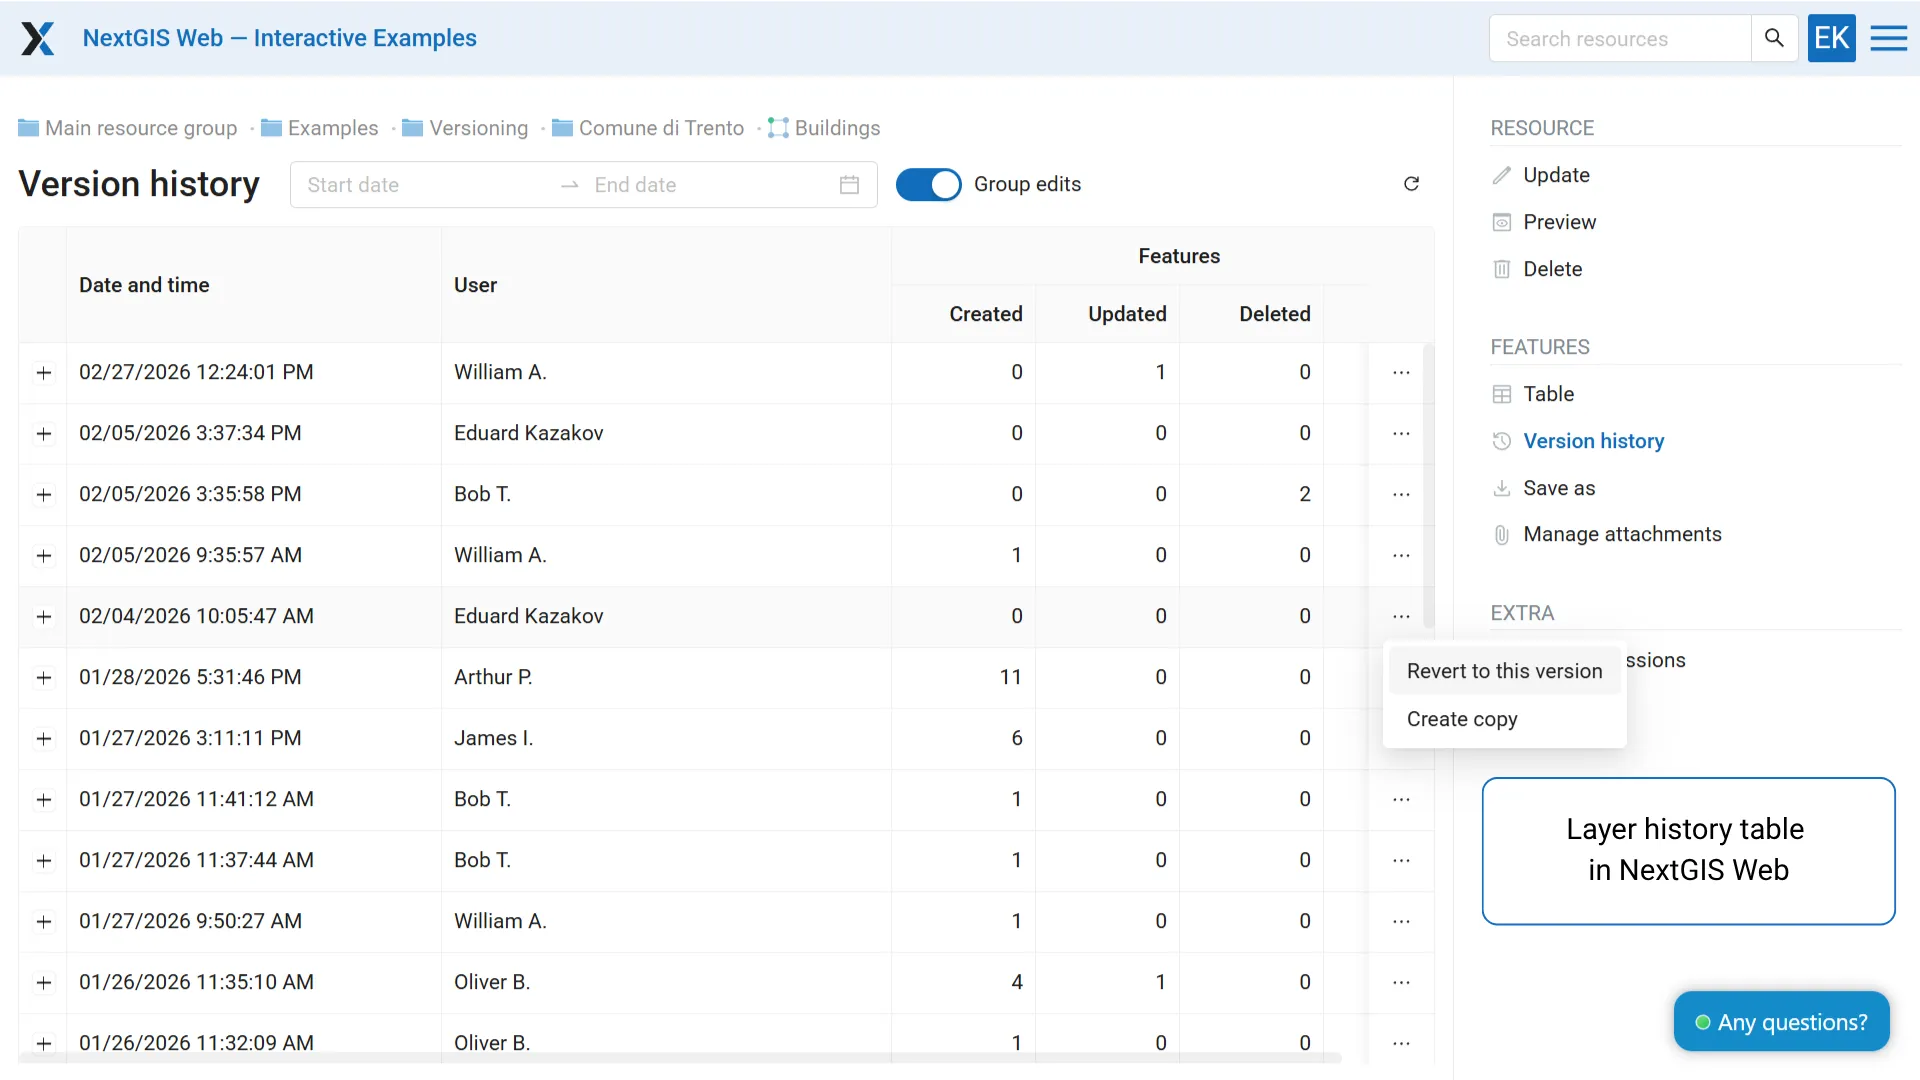1920x1080 pixels.
Task: Click the Preview icon in sidebar
Action: (1501, 222)
